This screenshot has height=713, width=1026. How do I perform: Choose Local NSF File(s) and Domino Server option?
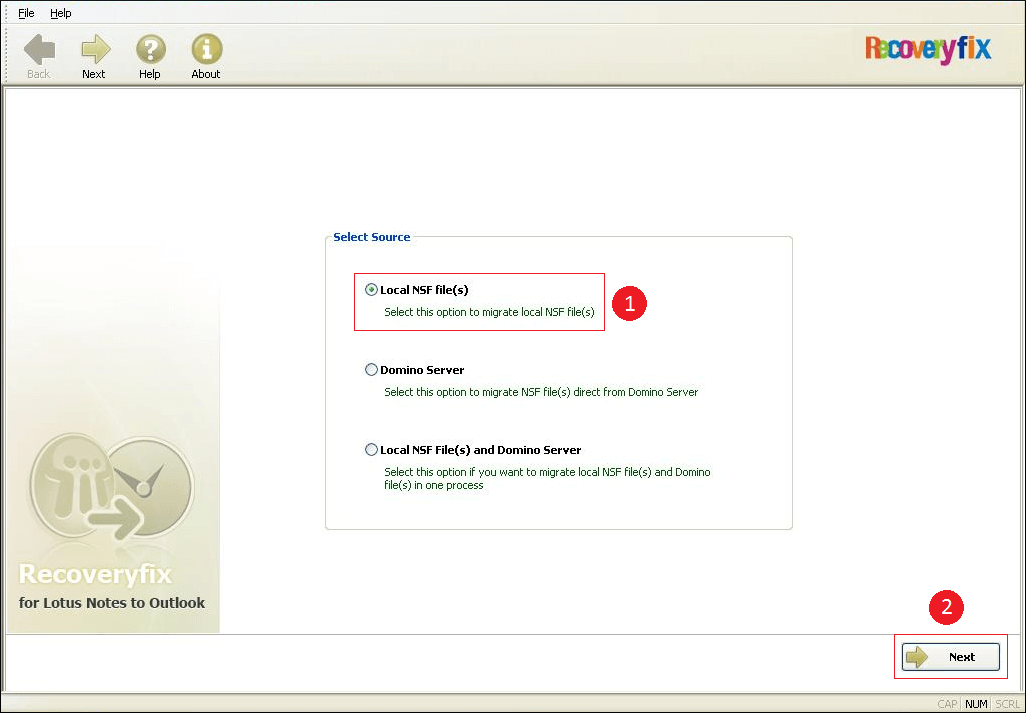371,449
